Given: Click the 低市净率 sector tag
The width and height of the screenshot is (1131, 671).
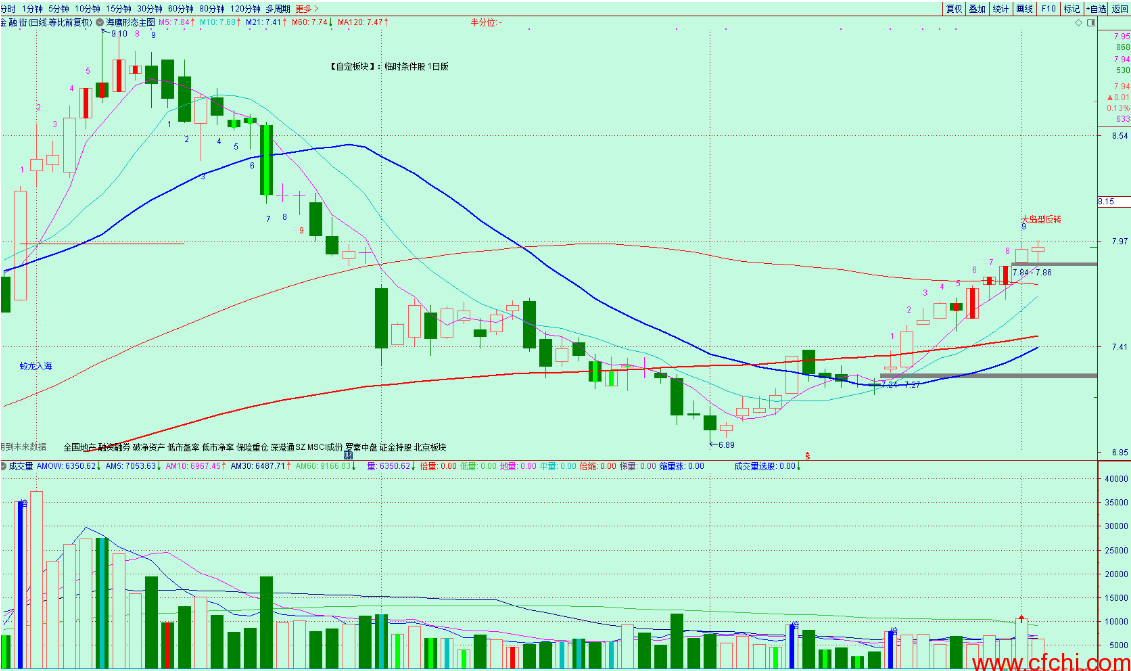Looking at the screenshot, I should coord(219,447).
